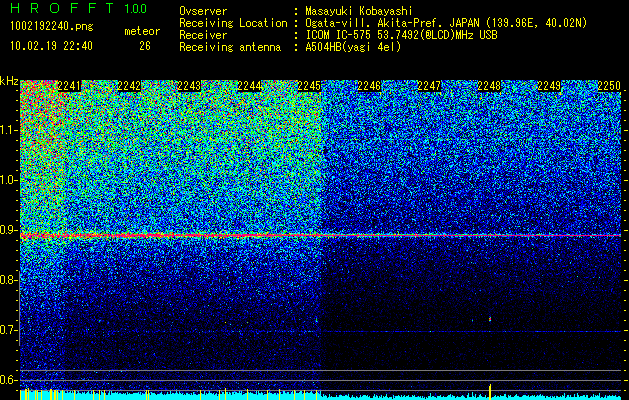Click the 'meteor' label
The width and height of the screenshot is (629, 400).
point(142,31)
